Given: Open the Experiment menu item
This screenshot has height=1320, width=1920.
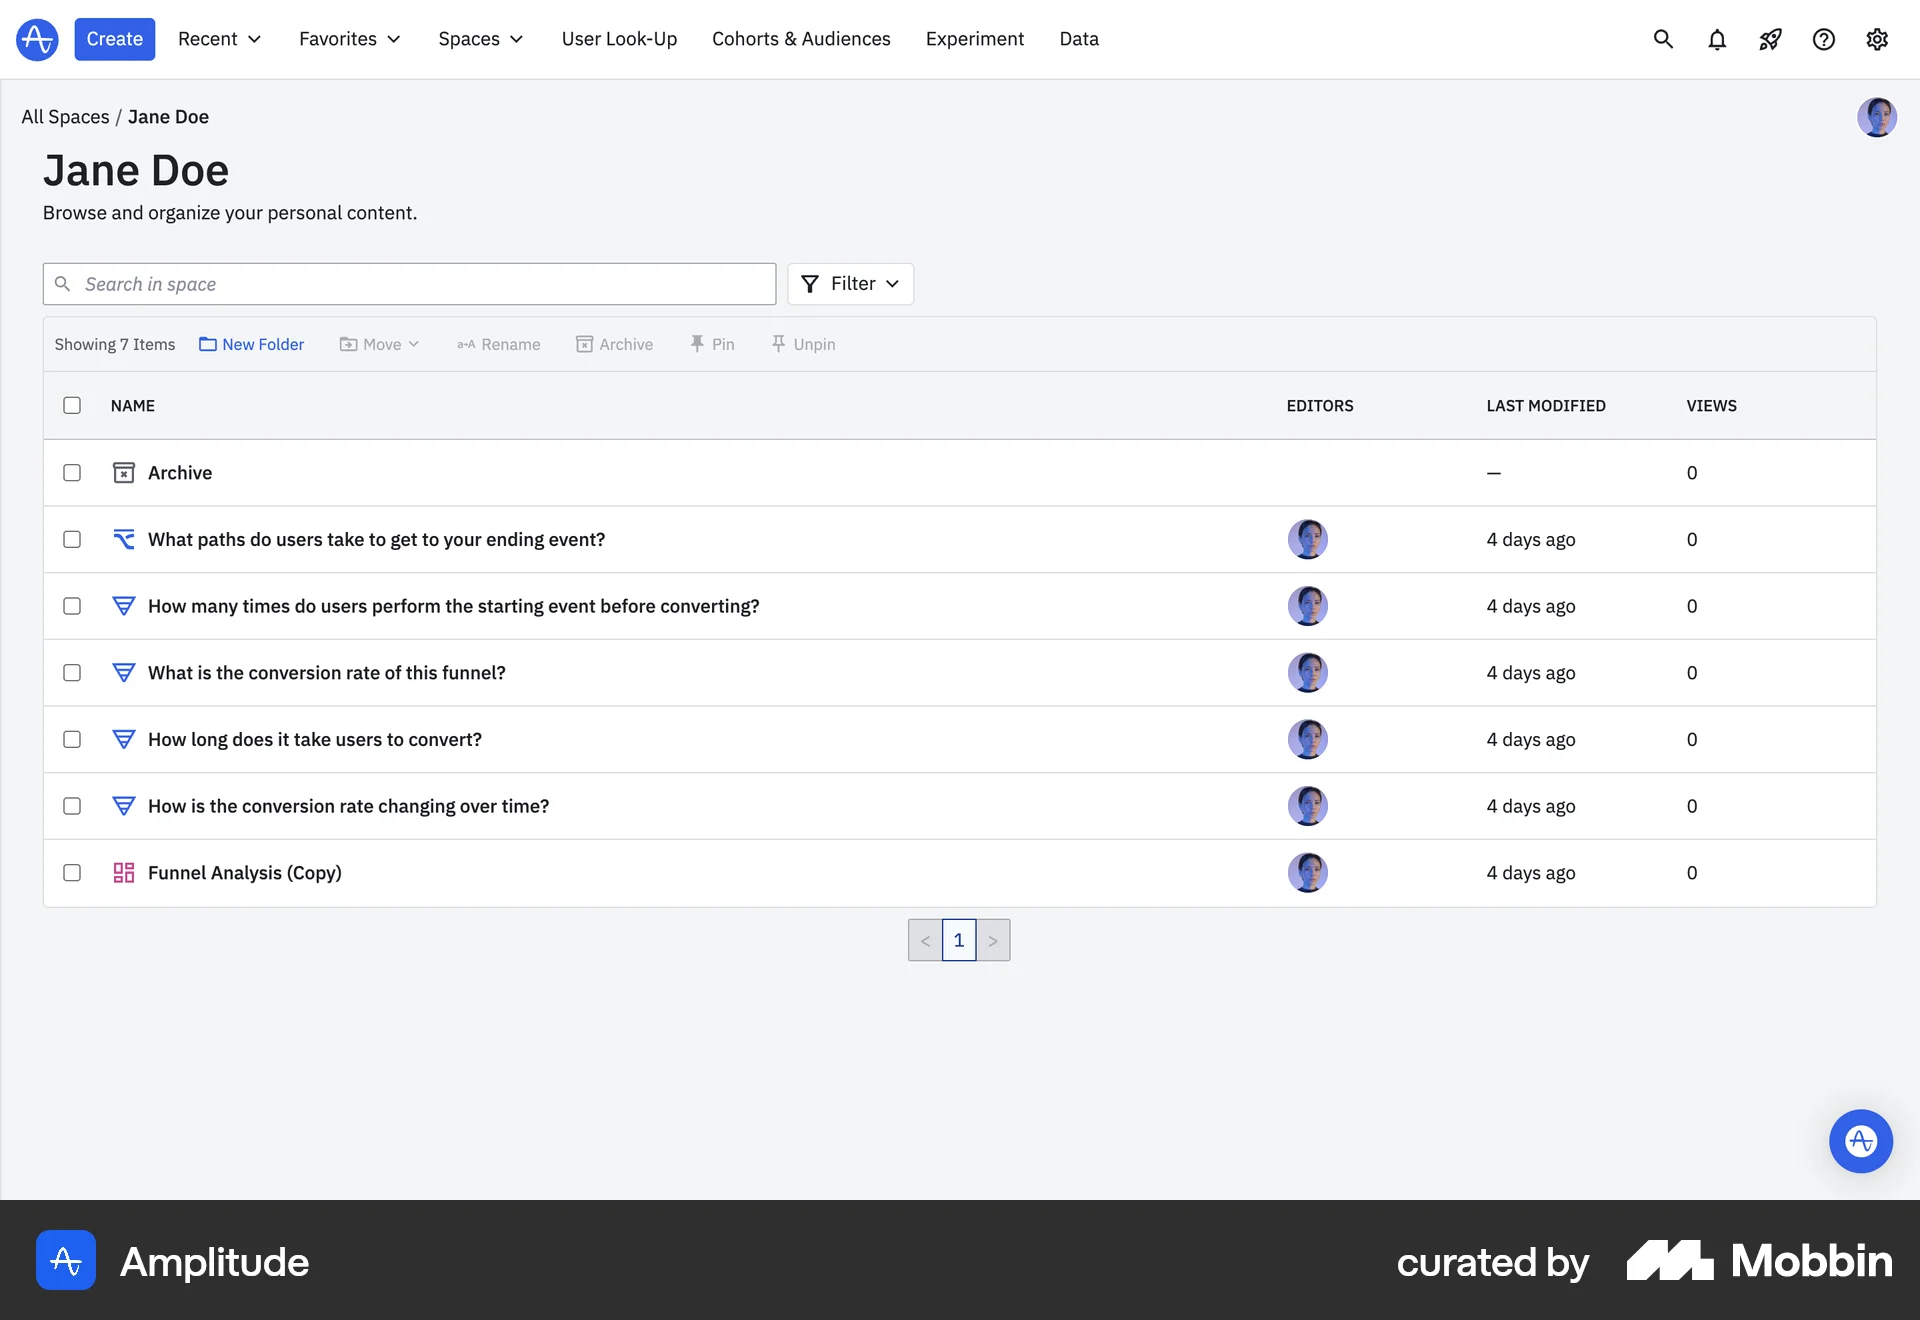Looking at the screenshot, I should (x=975, y=39).
